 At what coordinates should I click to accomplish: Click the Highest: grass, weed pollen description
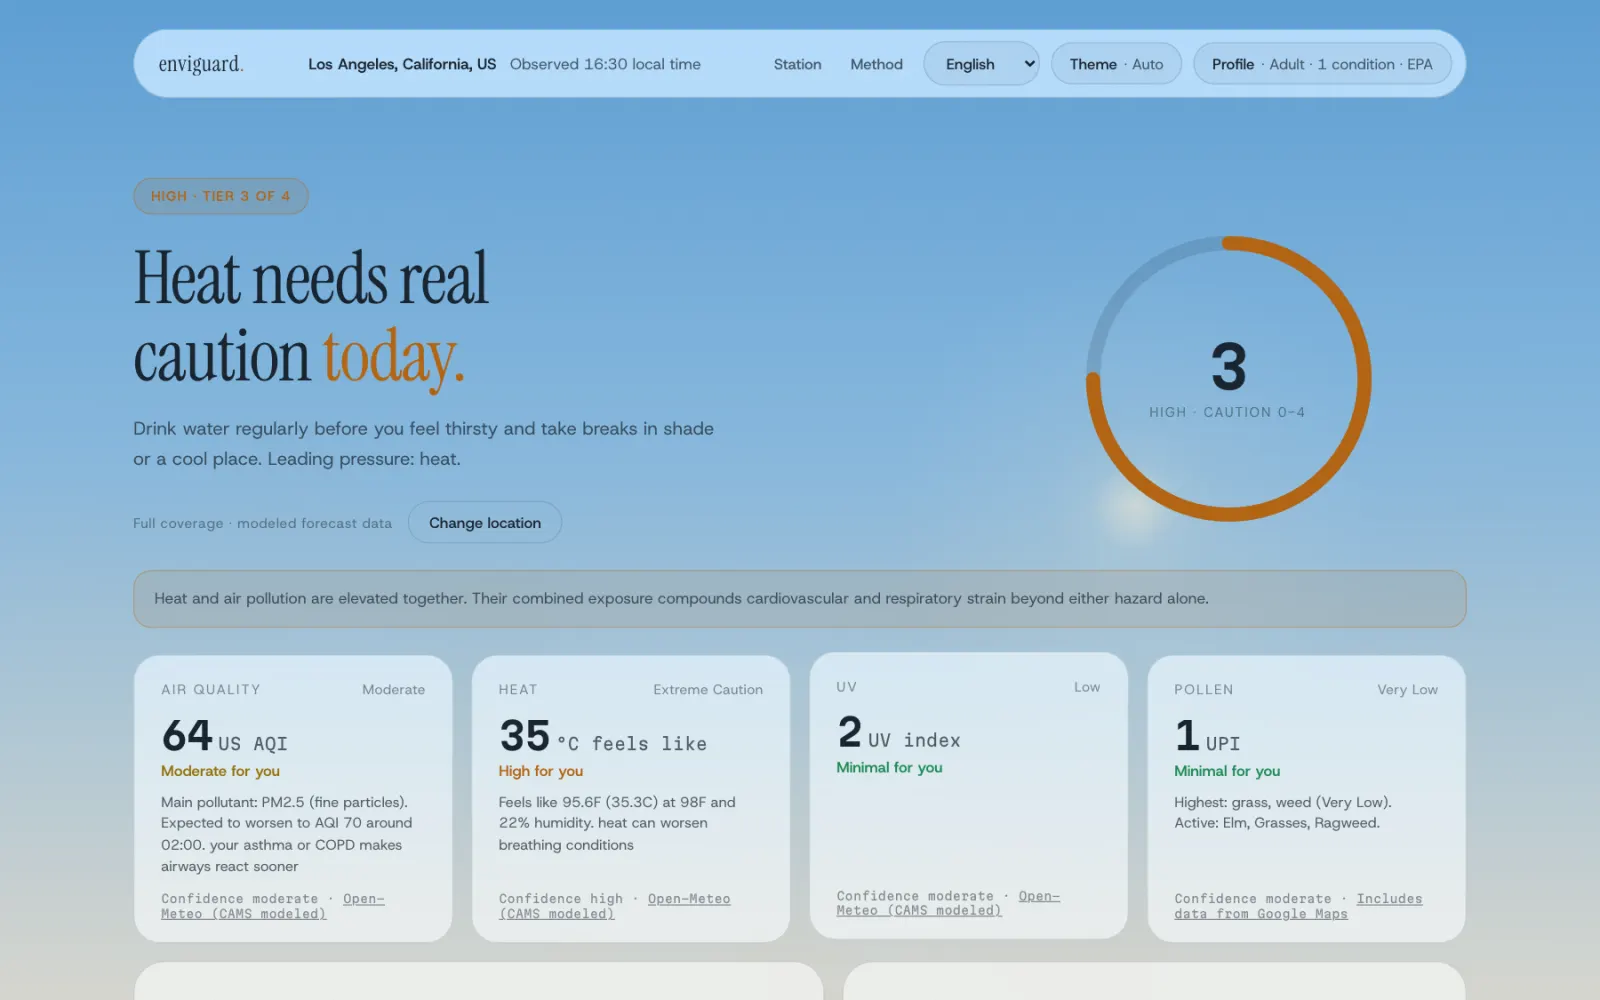click(x=1283, y=813)
